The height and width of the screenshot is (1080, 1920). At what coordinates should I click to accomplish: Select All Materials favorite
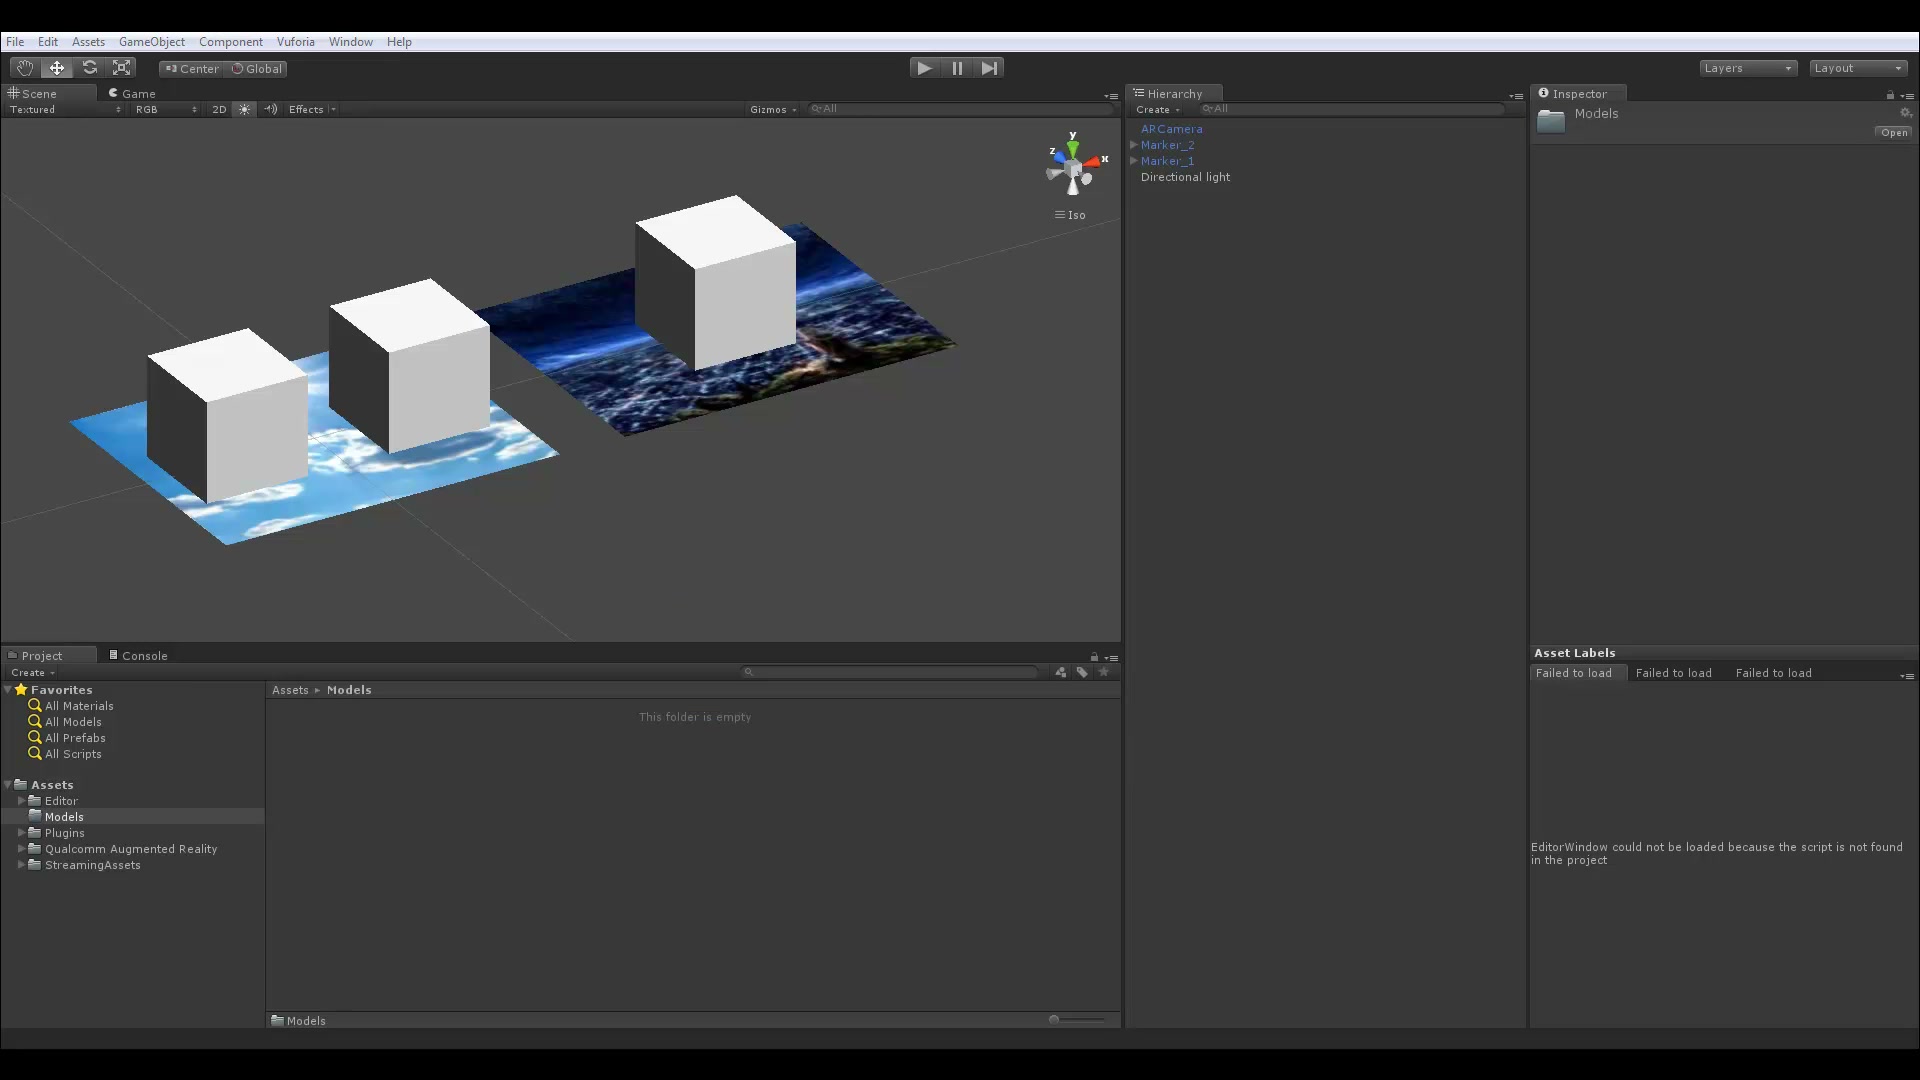point(79,706)
